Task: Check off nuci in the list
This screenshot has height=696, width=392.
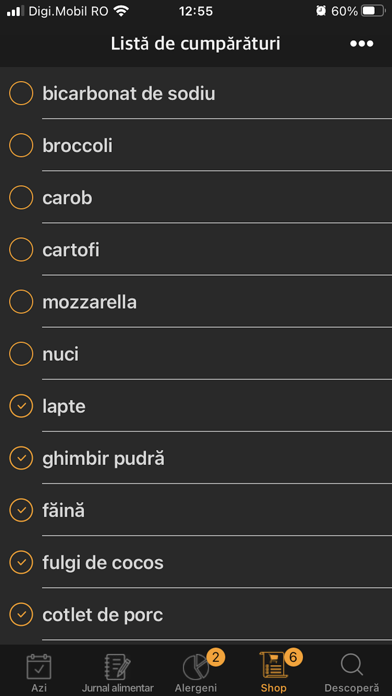Action: tap(21, 354)
